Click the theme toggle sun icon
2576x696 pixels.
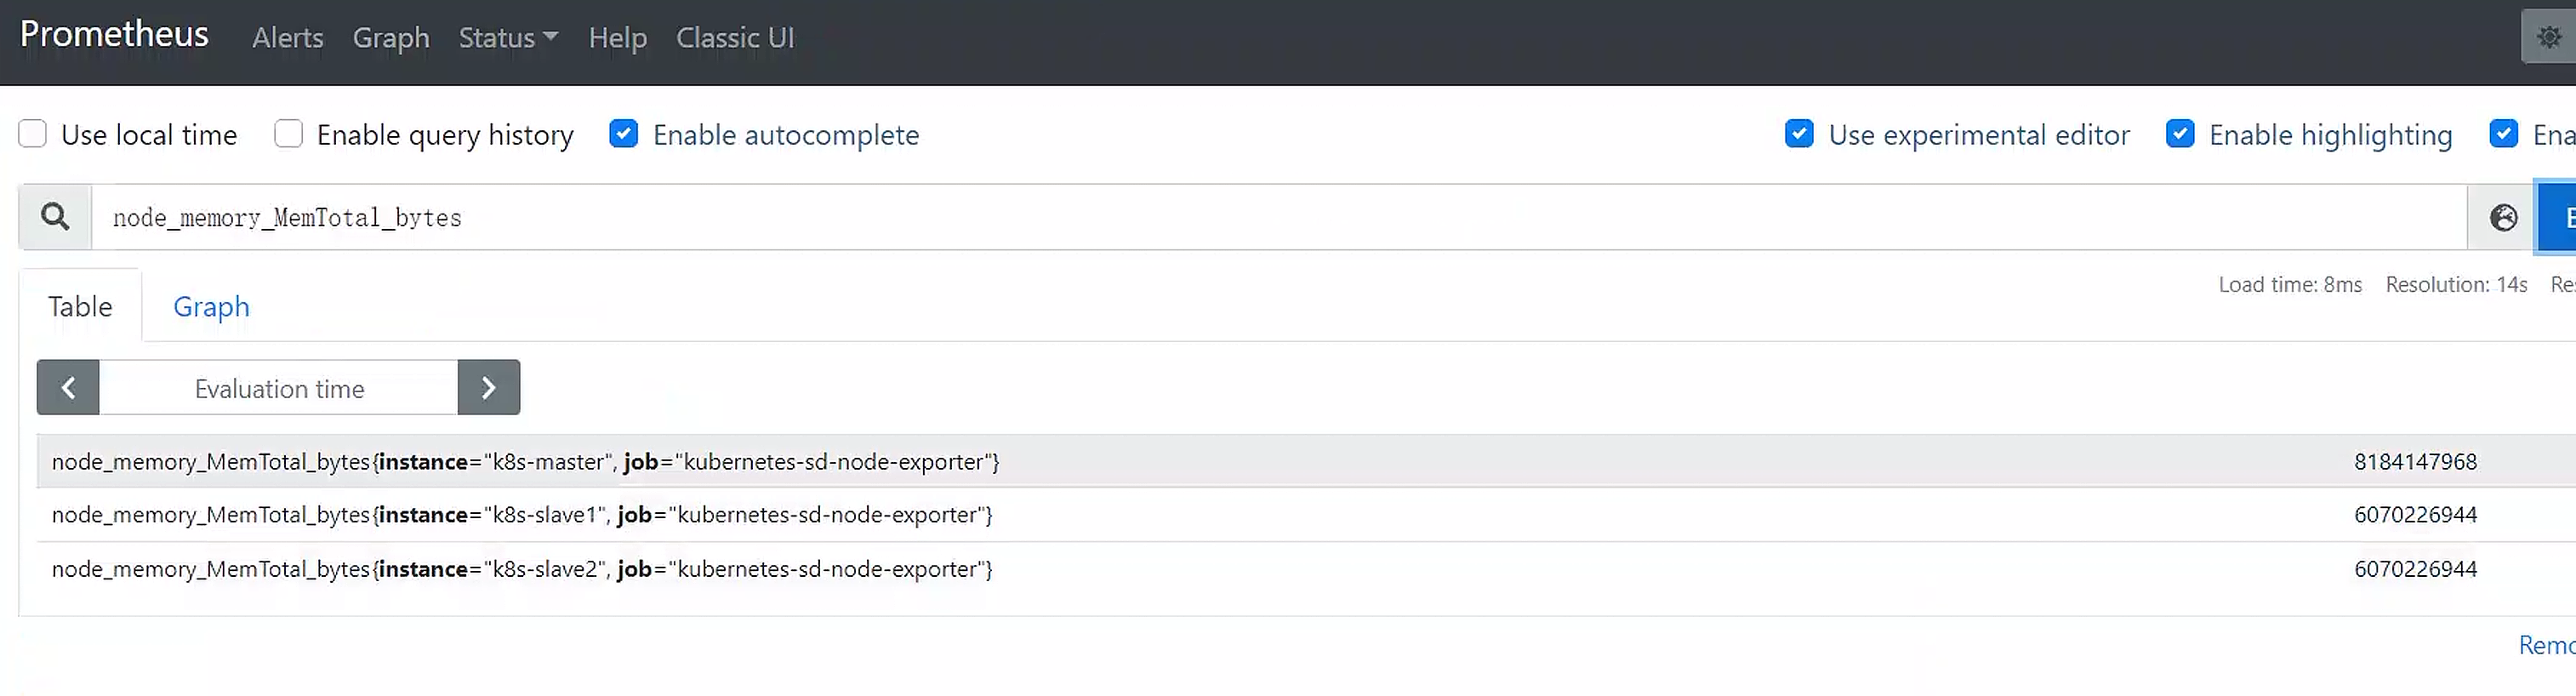point(2549,38)
